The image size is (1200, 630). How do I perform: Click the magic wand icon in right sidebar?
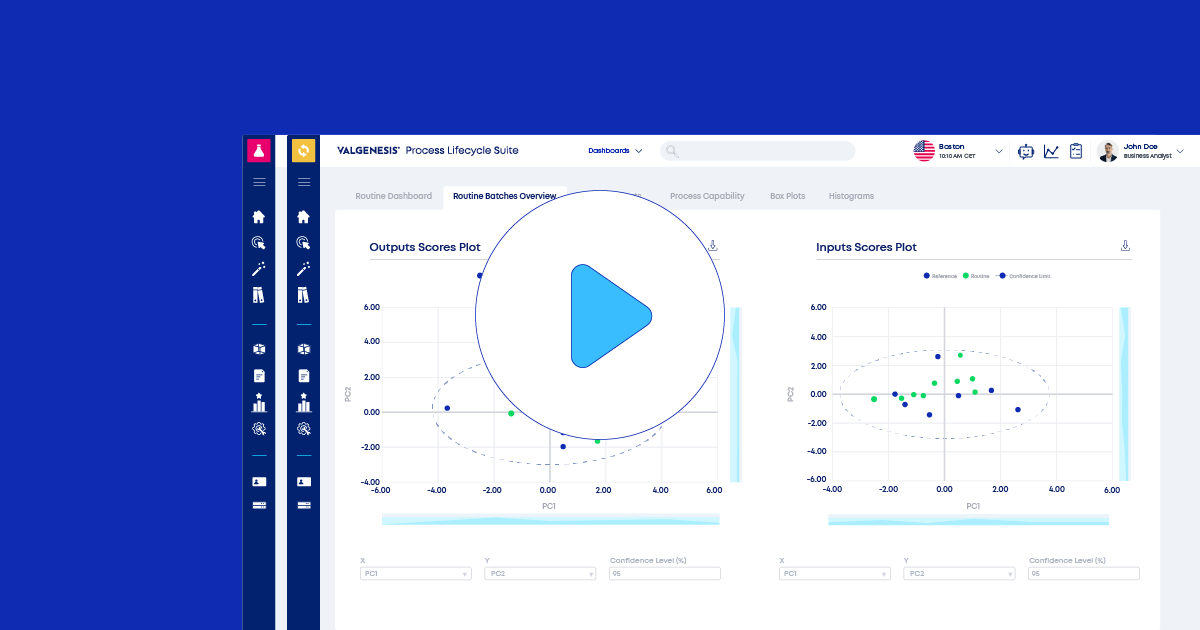[304, 268]
